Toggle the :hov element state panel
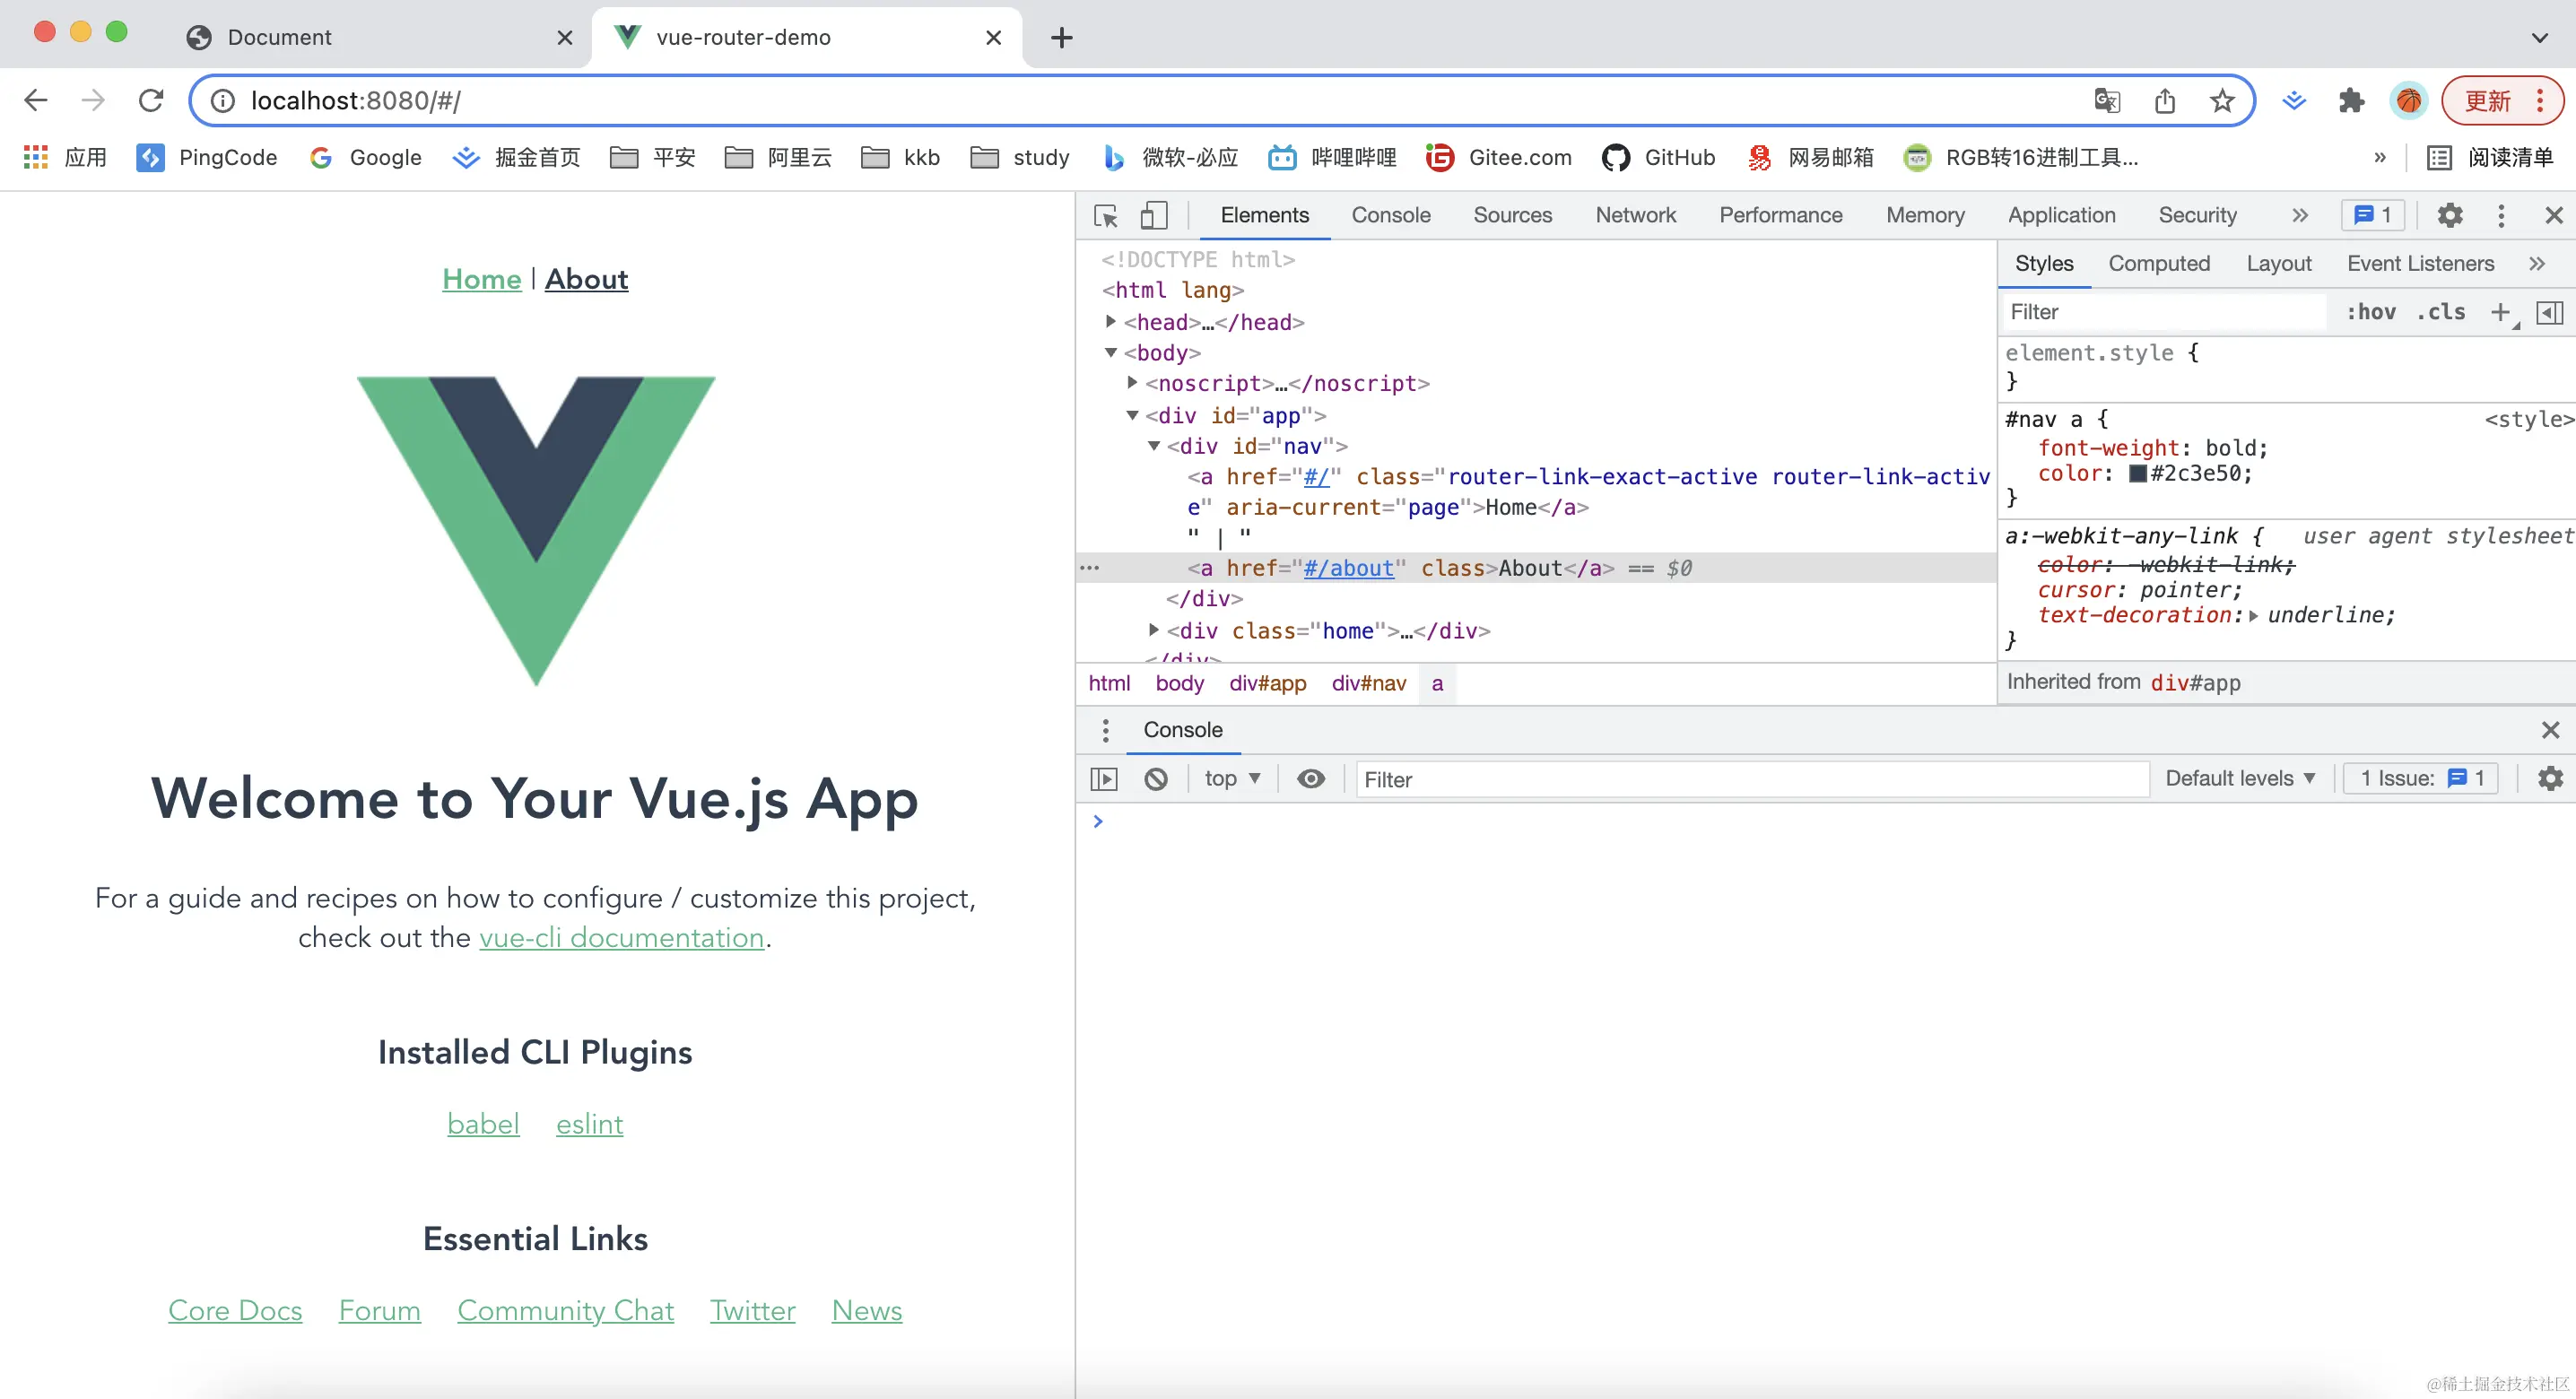The height and width of the screenshot is (1399, 2576). click(2371, 312)
